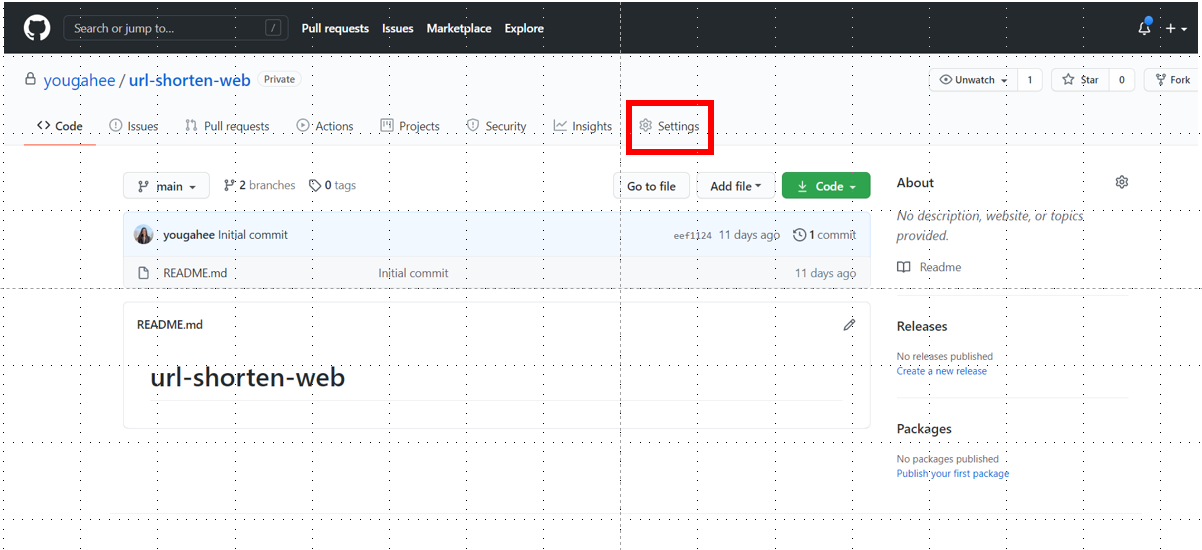The image size is (1202, 550).
Task: Edit README with the pencil icon
Action: [849, 324]
